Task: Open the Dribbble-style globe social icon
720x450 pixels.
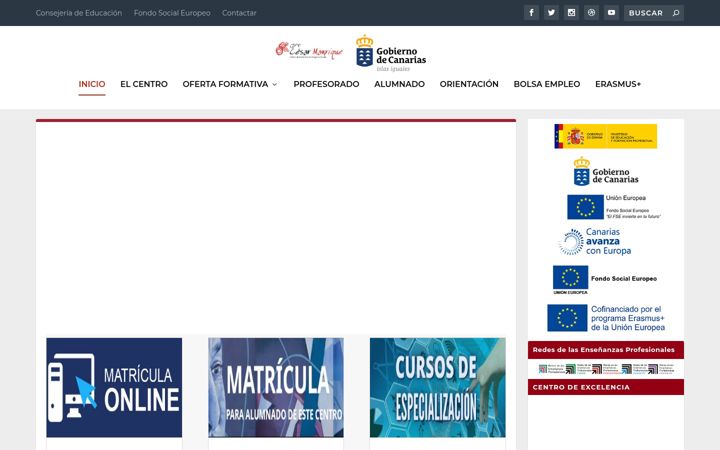Action: click(x=591, y=13)
